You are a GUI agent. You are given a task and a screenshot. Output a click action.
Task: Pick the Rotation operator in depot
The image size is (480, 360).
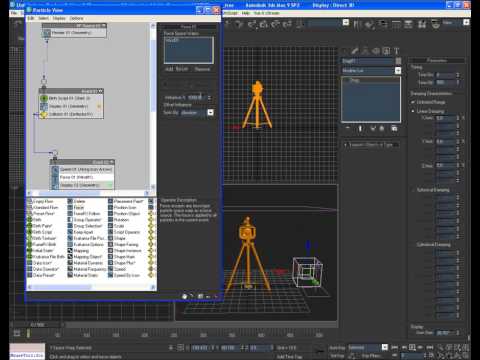coord(121,220)
